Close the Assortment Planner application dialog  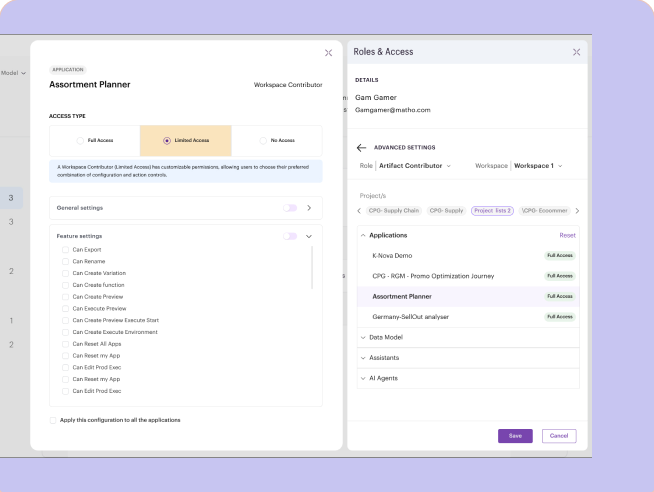coord(329,53)
